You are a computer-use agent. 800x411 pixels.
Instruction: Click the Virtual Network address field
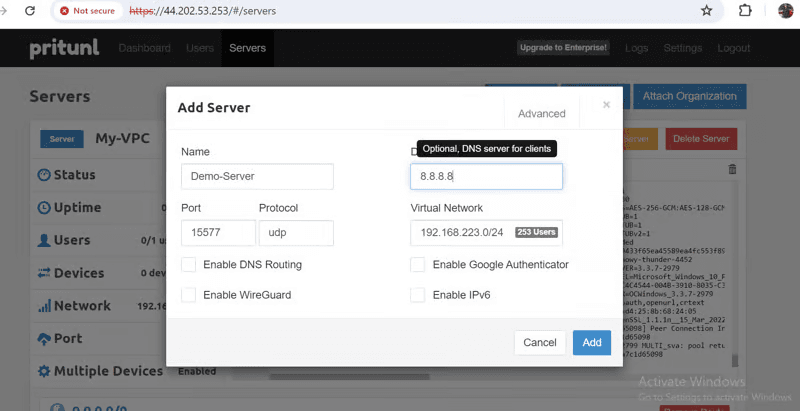[x=462, y=233]
